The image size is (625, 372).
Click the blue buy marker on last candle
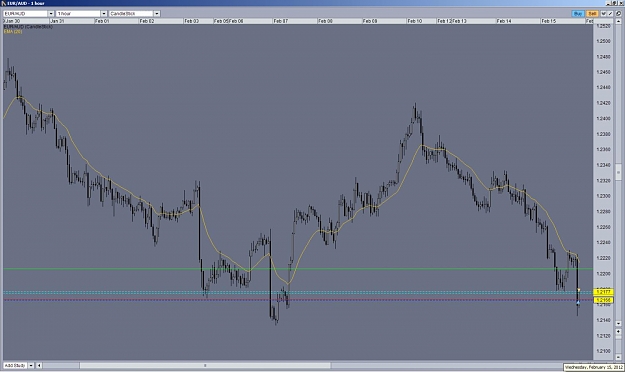578,303
